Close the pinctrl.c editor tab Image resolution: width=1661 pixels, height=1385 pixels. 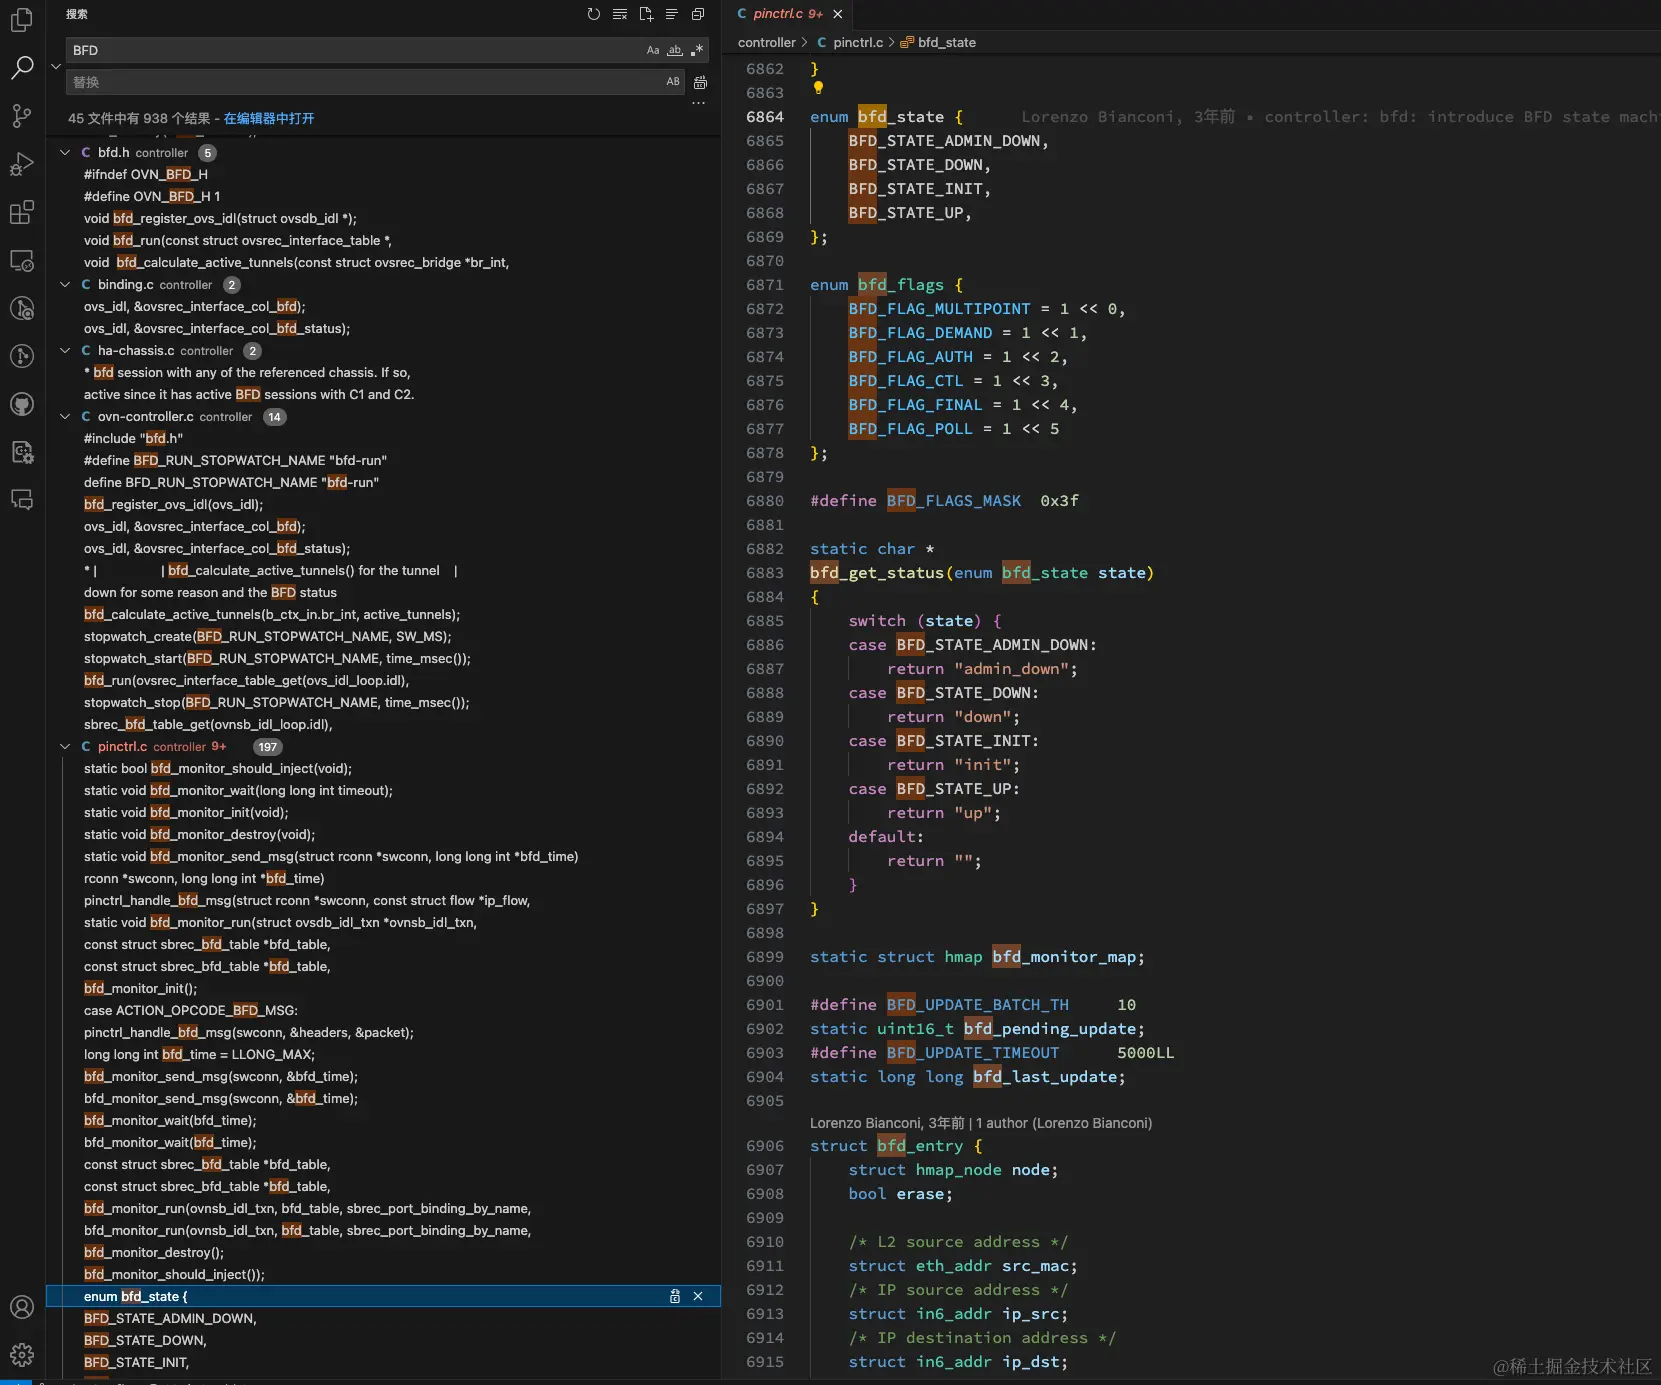(838, 14)
